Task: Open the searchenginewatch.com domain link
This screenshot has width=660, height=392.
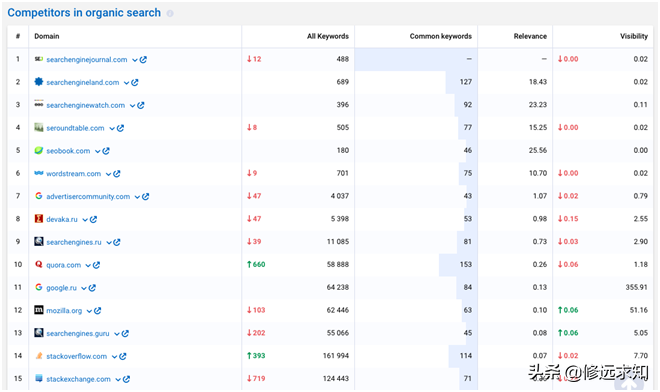Action: [x=85, y=105]
